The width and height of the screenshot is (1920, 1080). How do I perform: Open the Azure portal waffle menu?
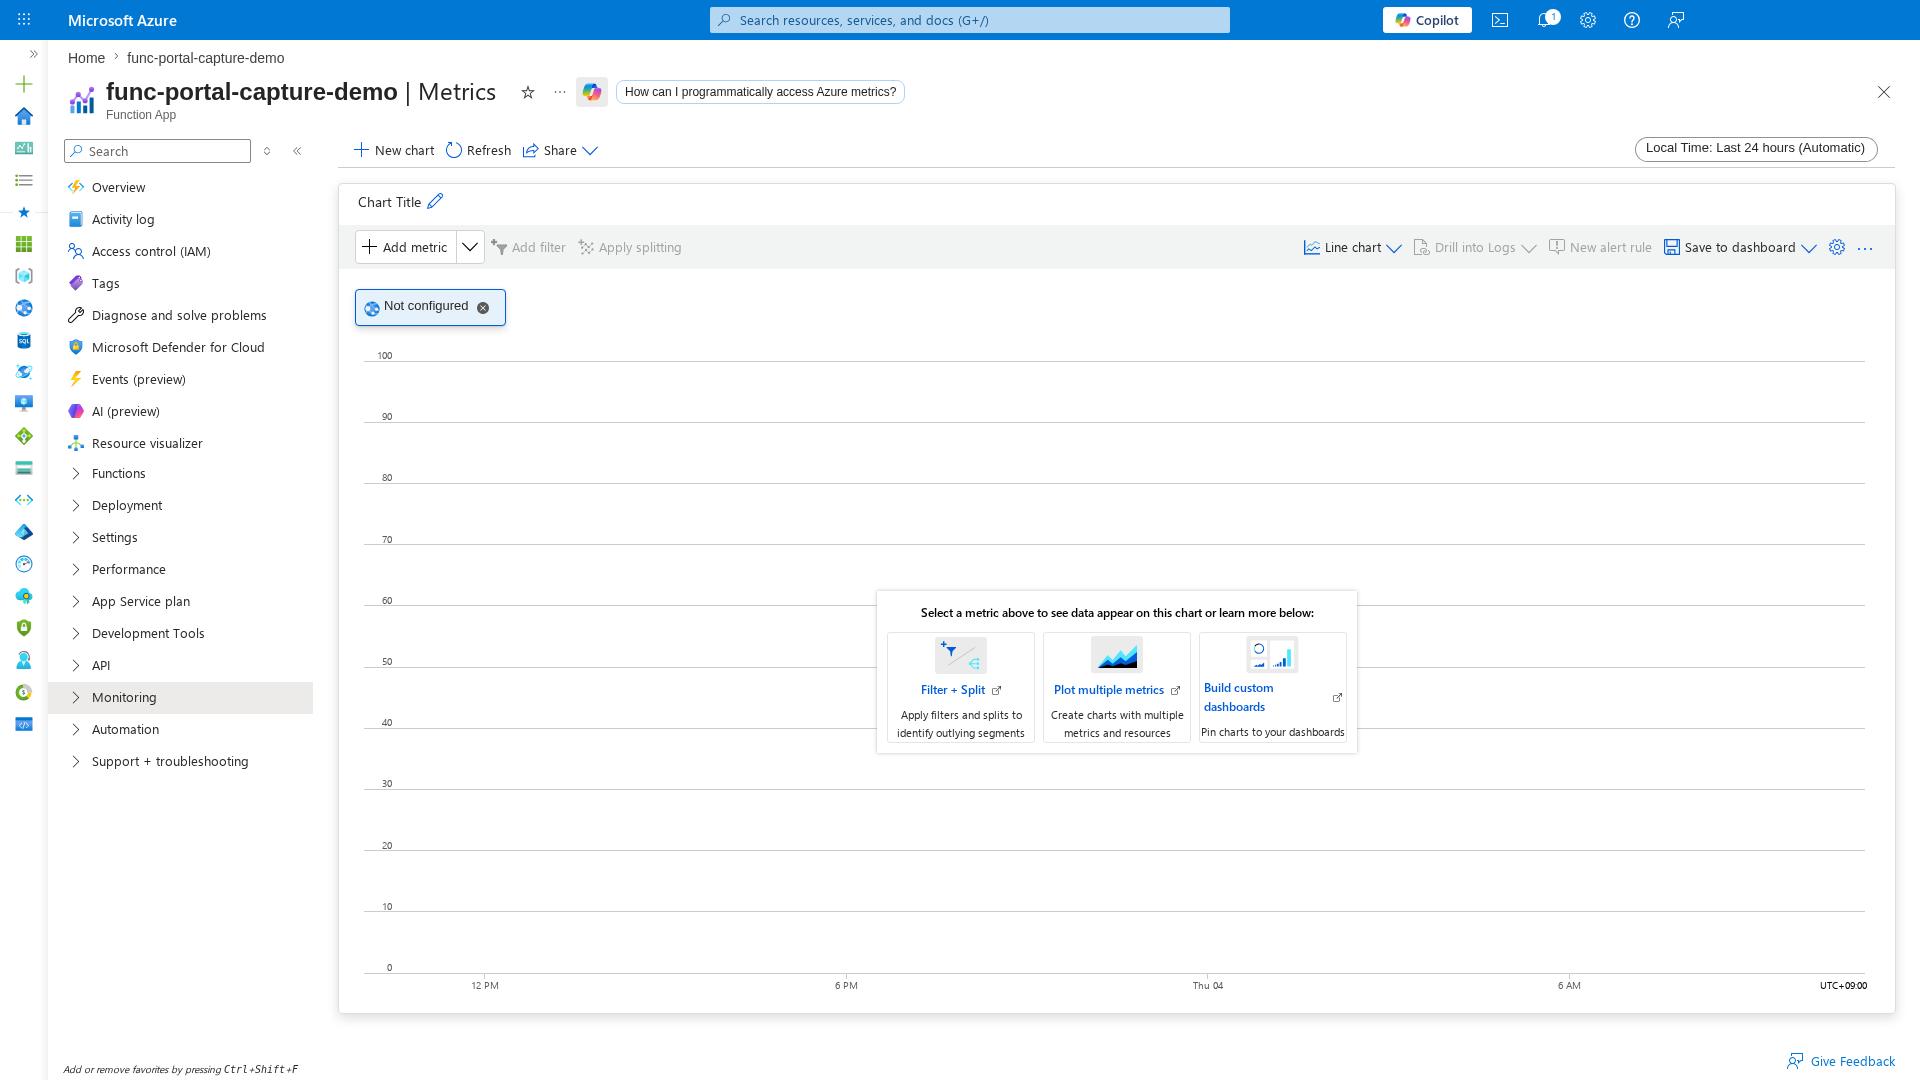(24, 20)
